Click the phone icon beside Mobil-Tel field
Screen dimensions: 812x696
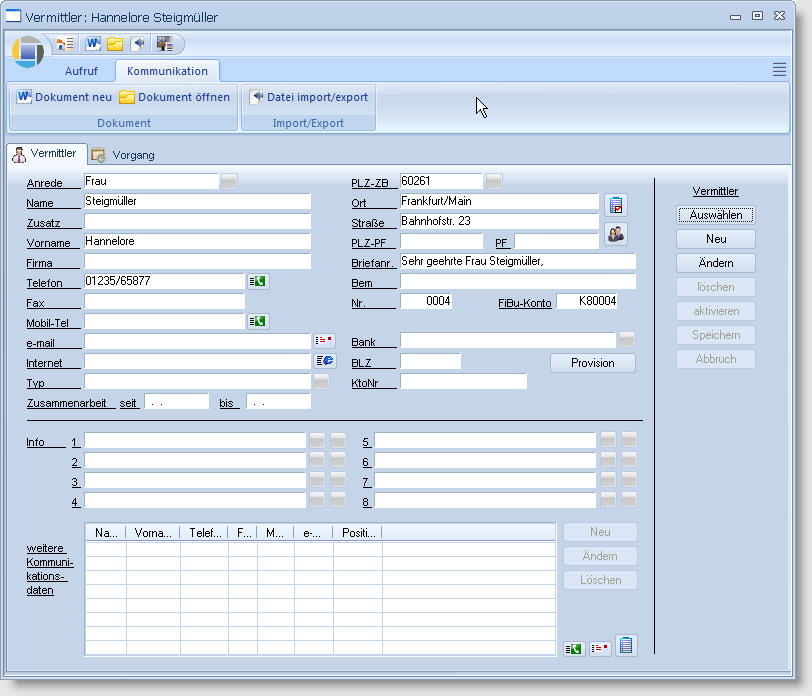tap(258, 321)
